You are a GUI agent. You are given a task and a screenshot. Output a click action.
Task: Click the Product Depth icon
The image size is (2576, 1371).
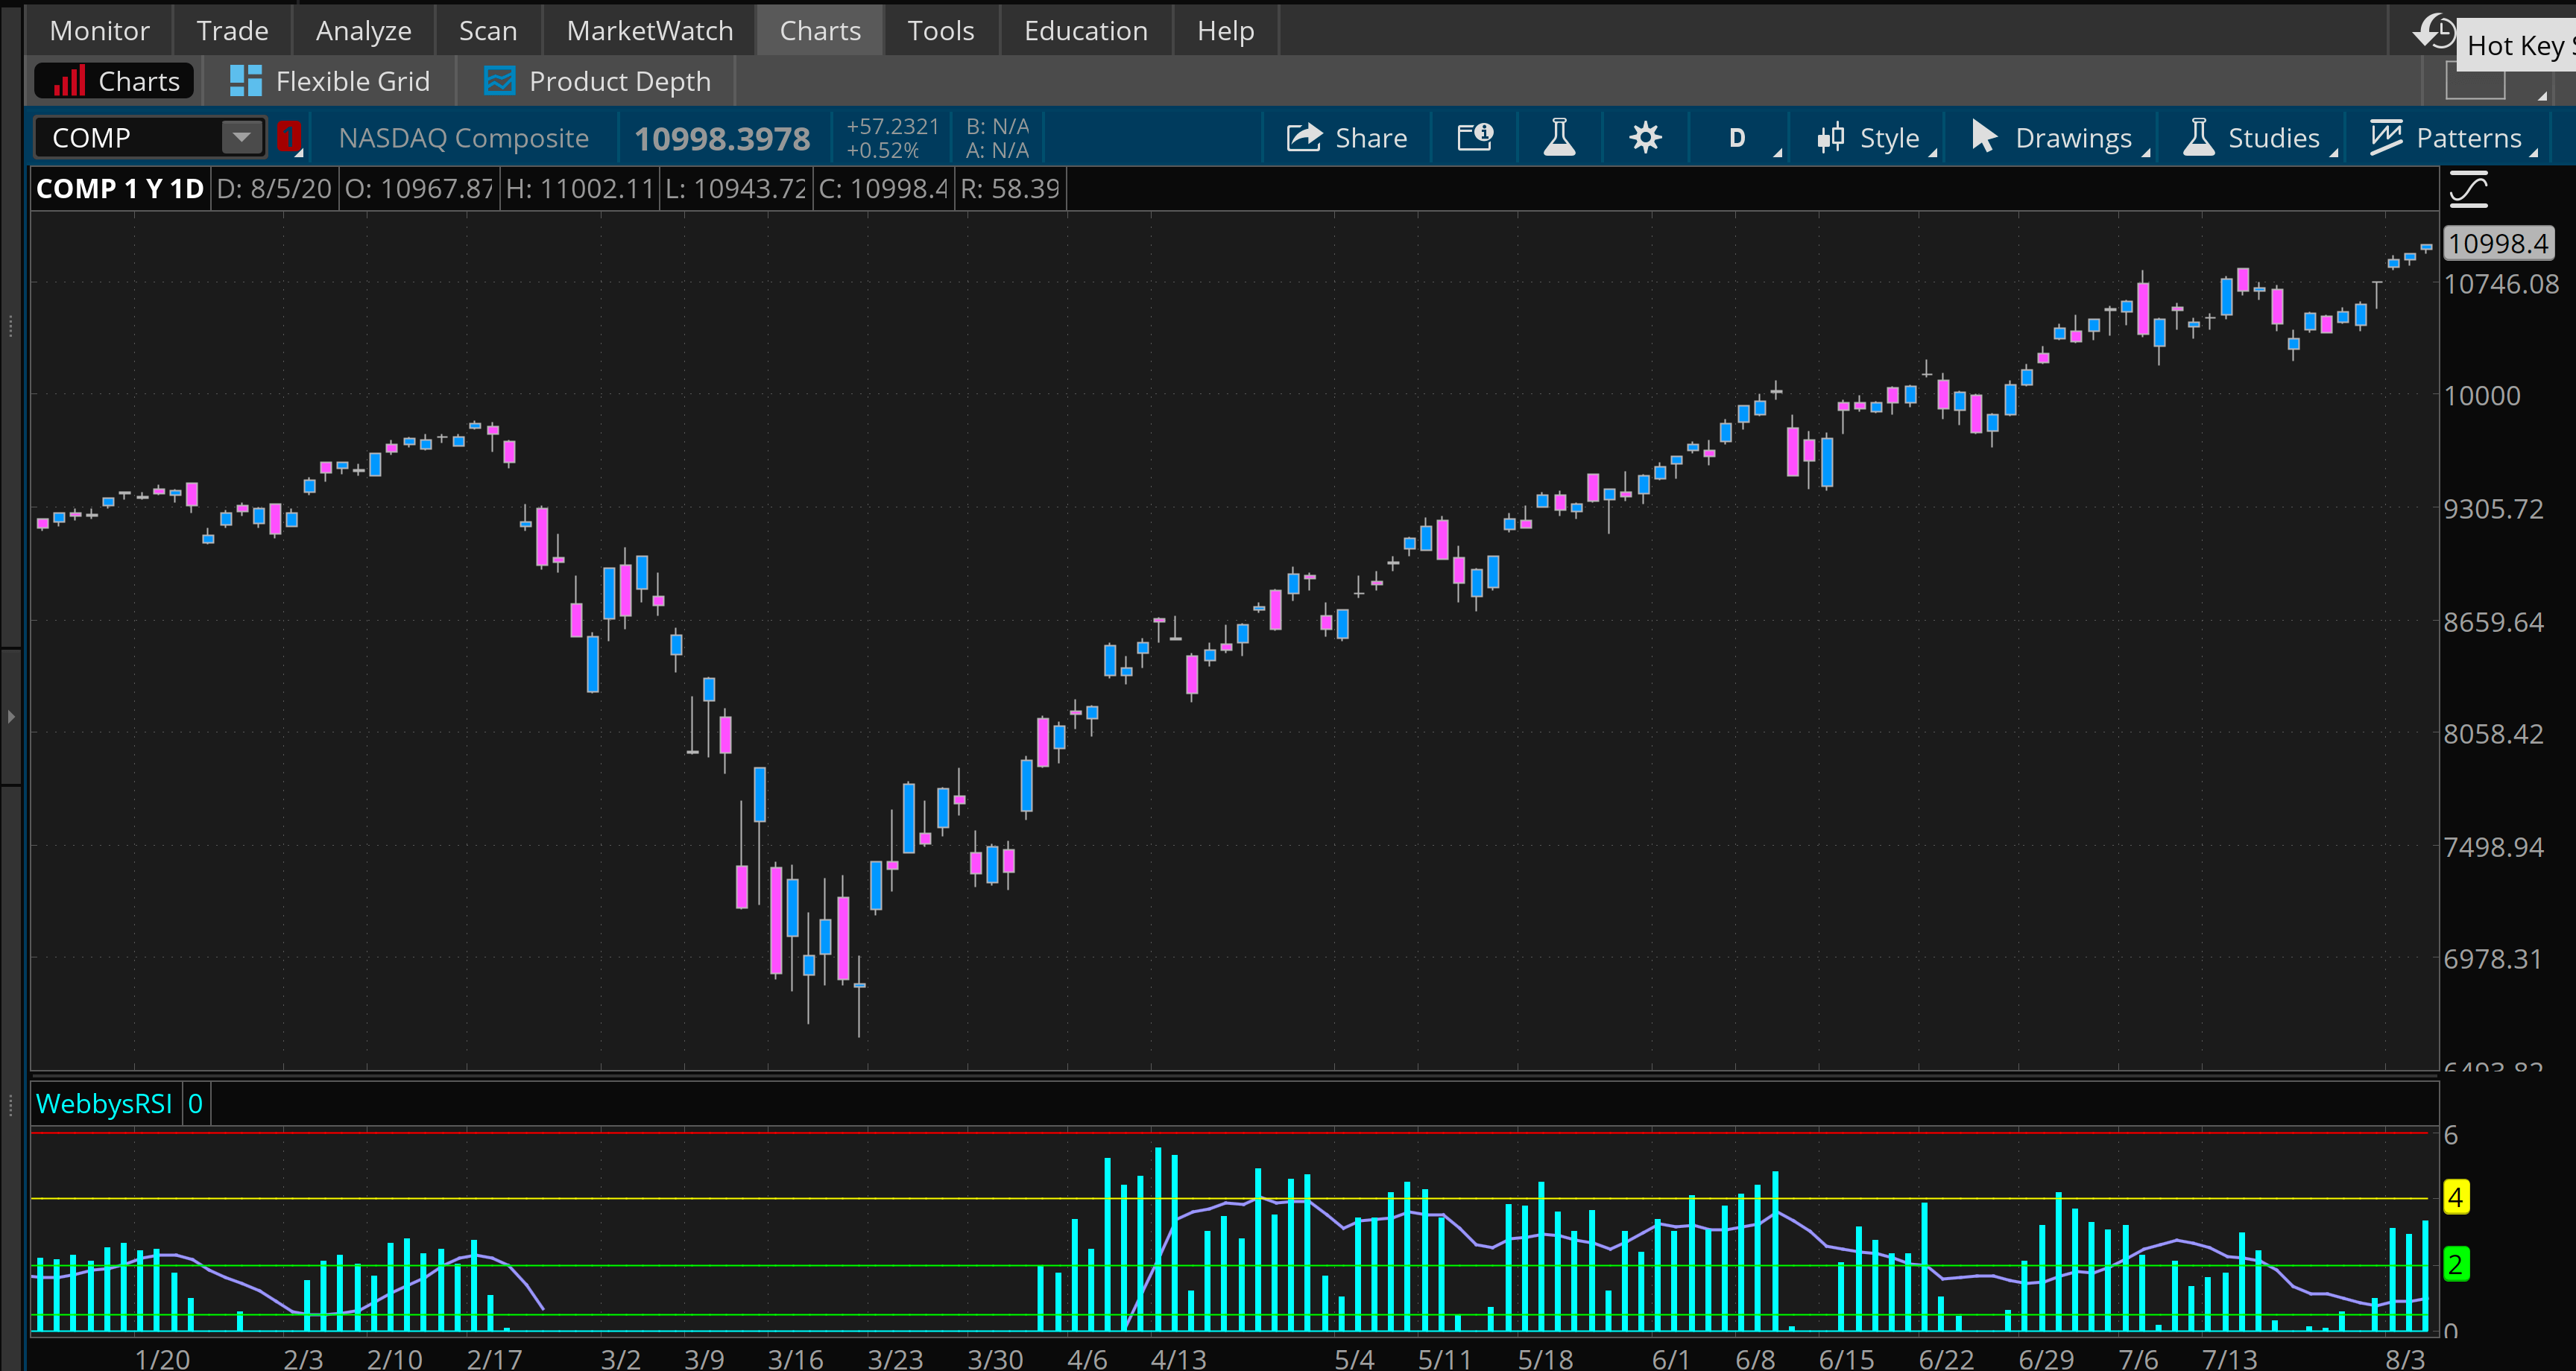(499, 80)
